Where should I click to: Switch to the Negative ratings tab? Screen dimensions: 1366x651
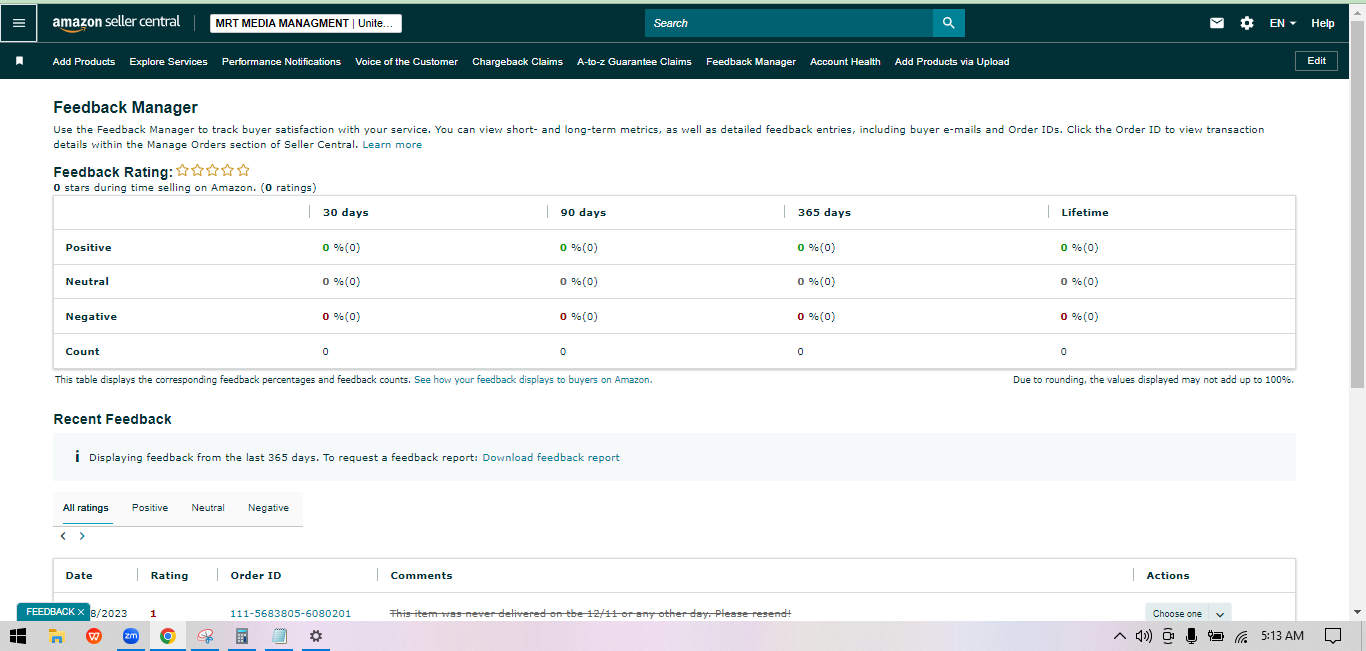[268, 508]
